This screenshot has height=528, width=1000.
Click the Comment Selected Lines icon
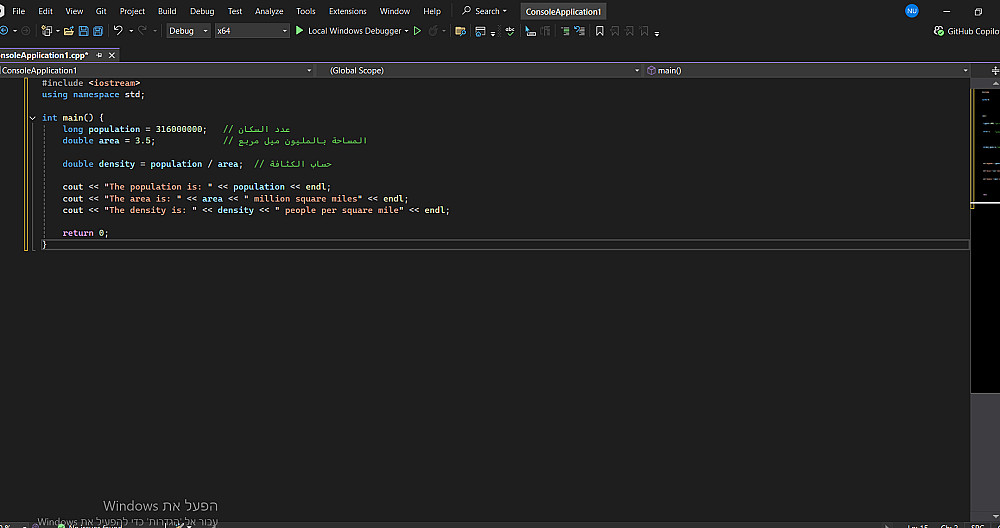(x=565, y=31)
